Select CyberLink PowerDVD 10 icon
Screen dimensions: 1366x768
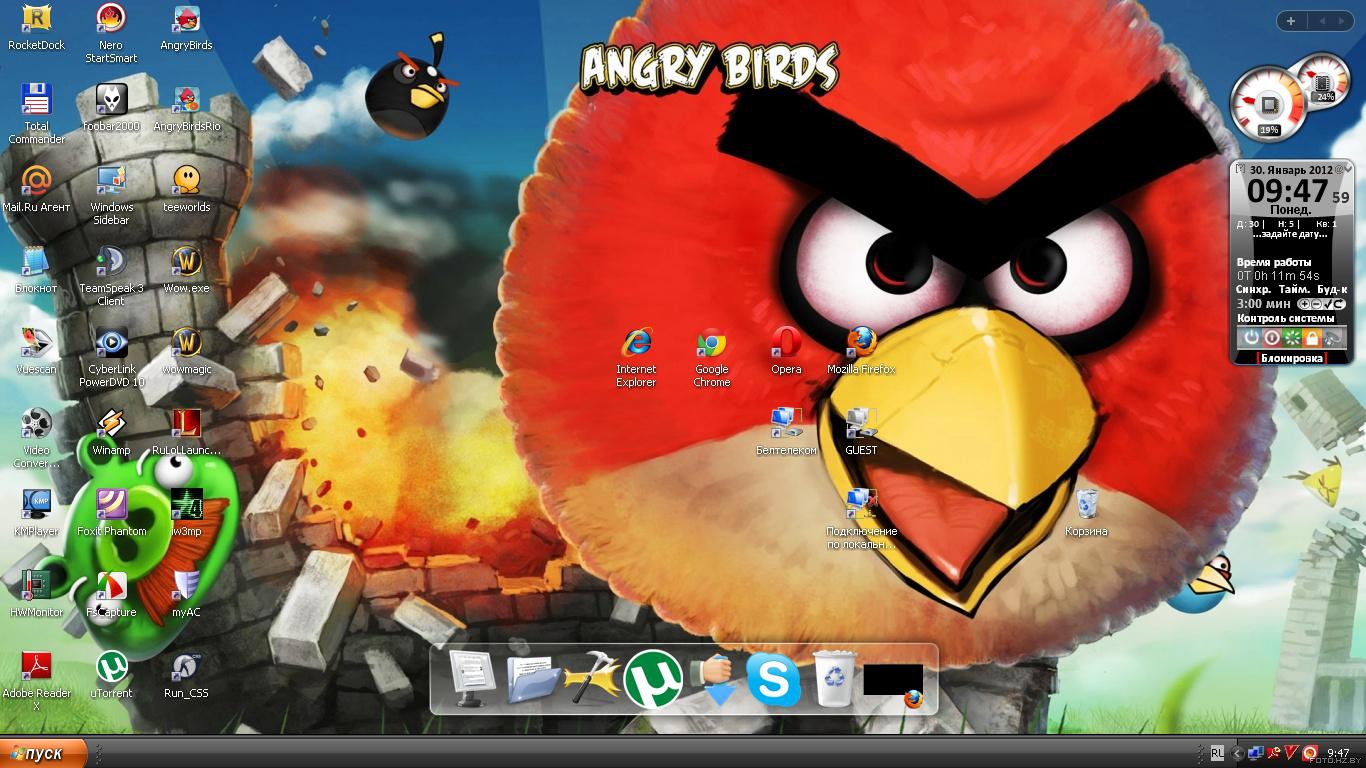[111, 357]
